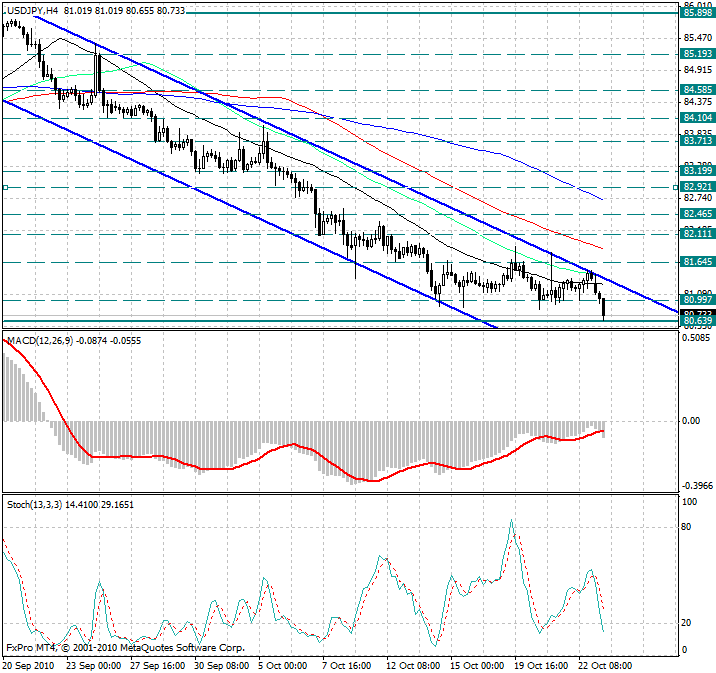The image size is (716, 673).
Task: Select the 81.645 level price tag
Action: 698,262
